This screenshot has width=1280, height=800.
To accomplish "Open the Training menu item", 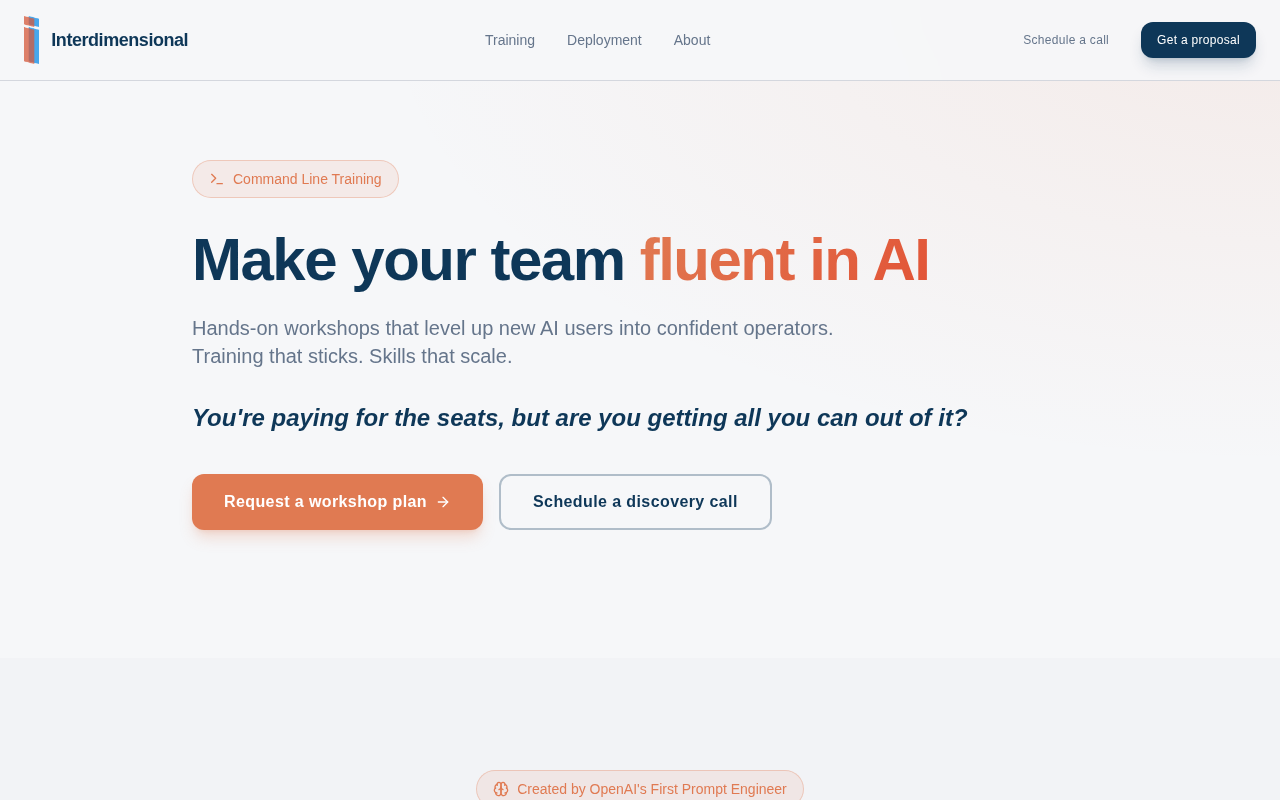I will pyautogui.click(x=510, y=40).
